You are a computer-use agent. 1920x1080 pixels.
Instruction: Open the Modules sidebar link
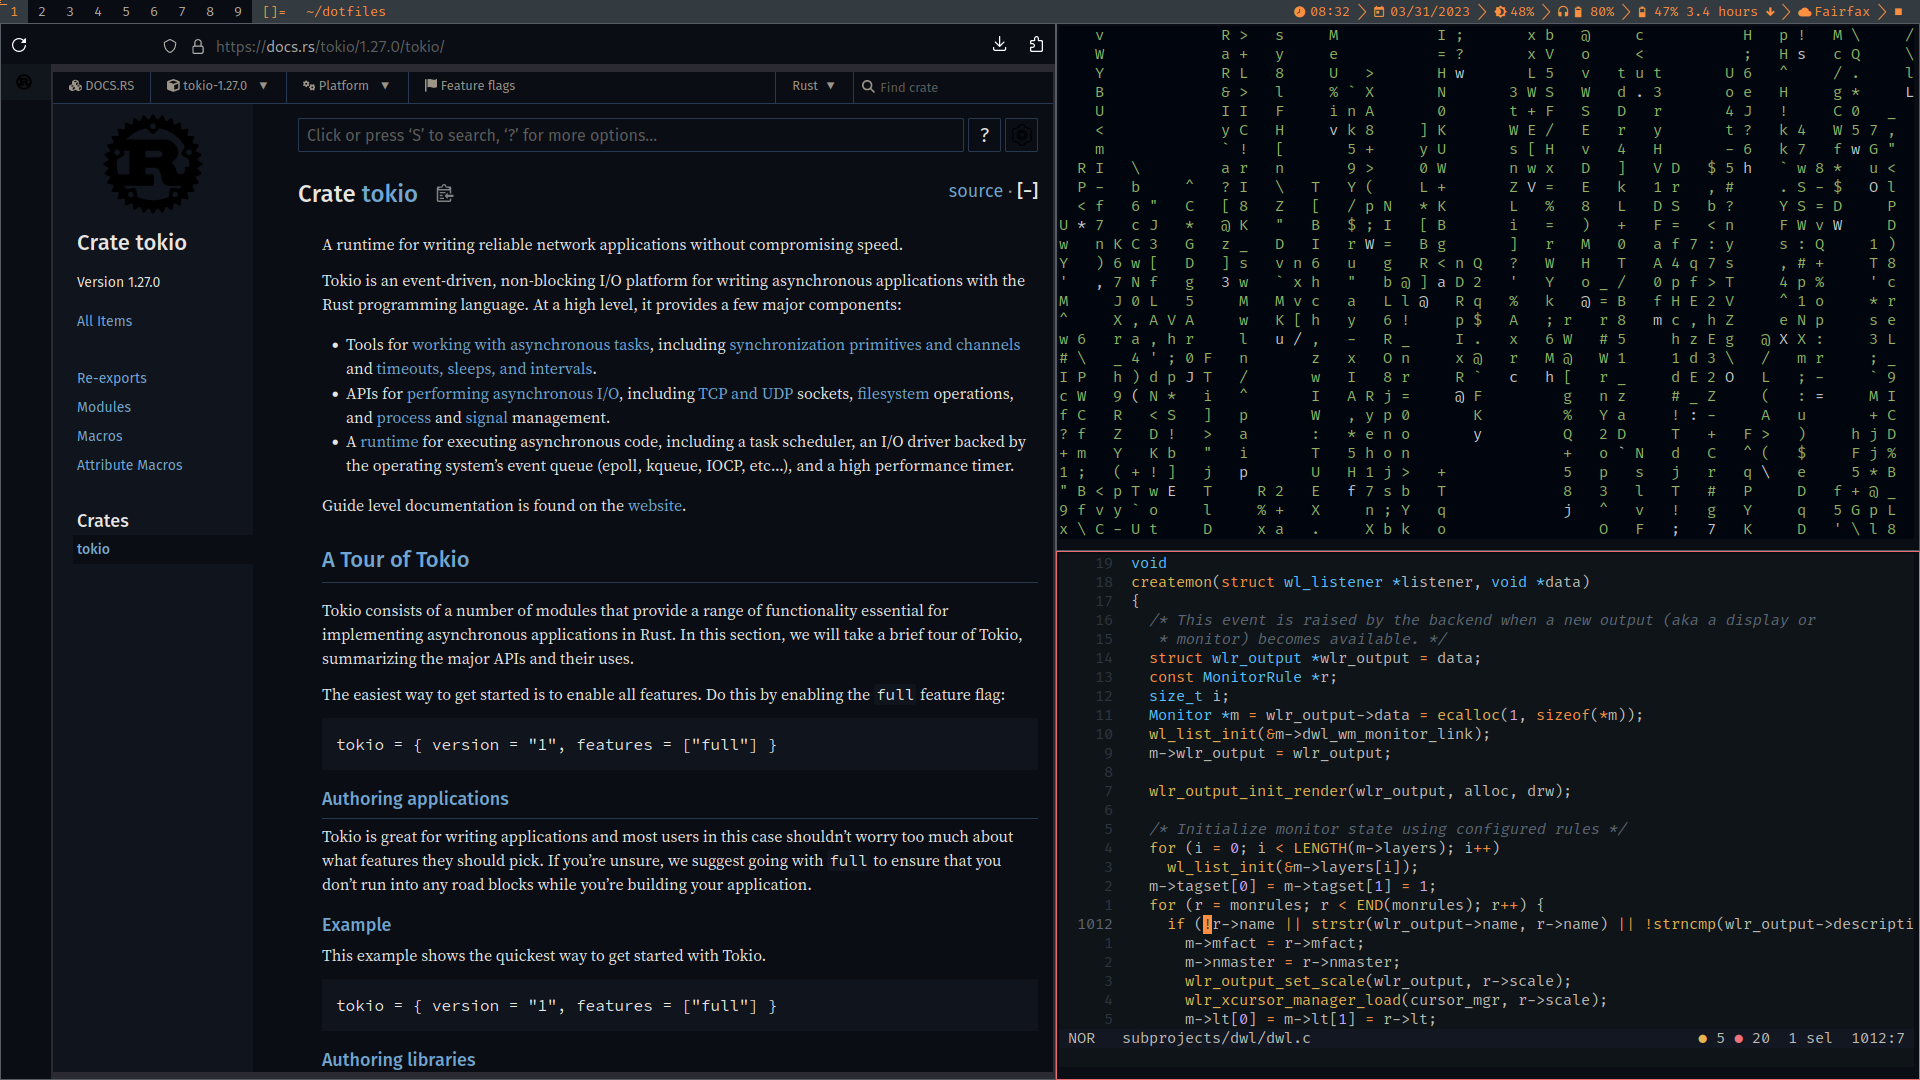[x=104, y=407]
